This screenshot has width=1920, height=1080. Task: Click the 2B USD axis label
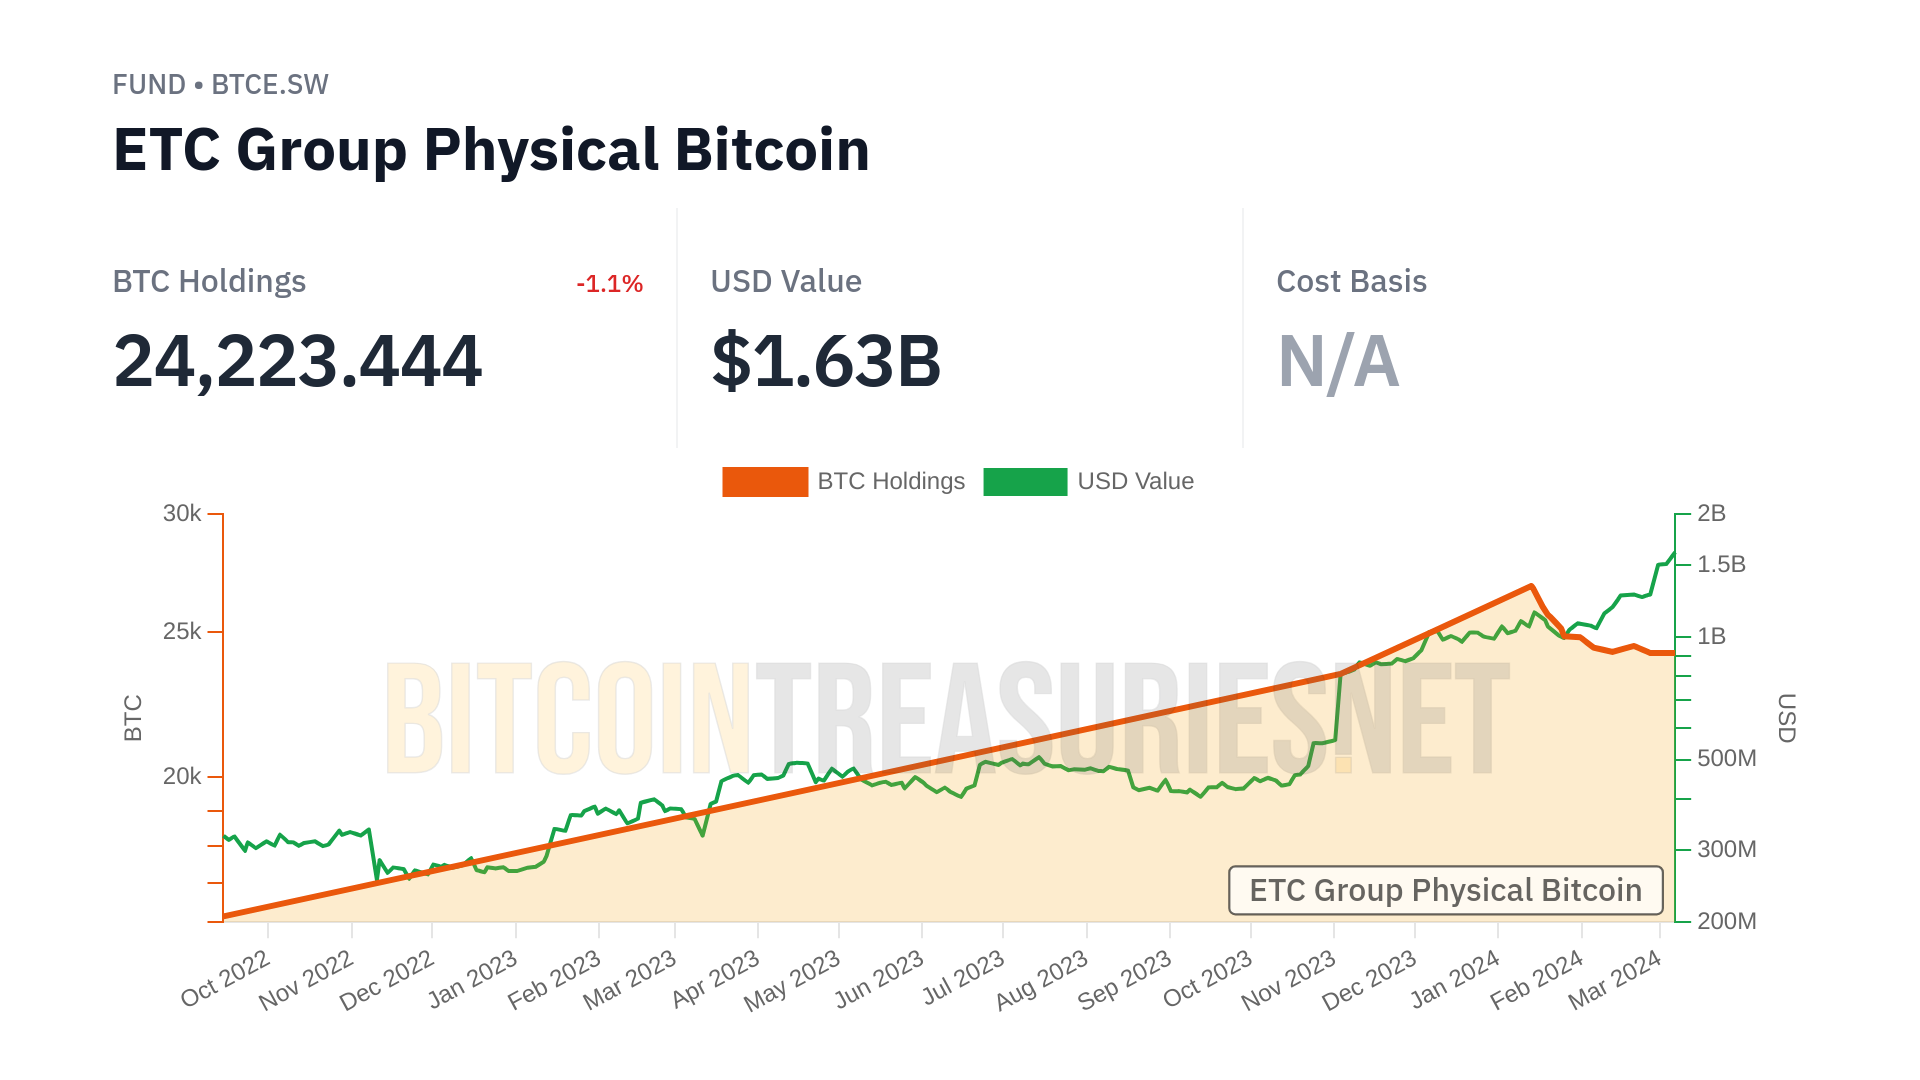pos(1711,514)
